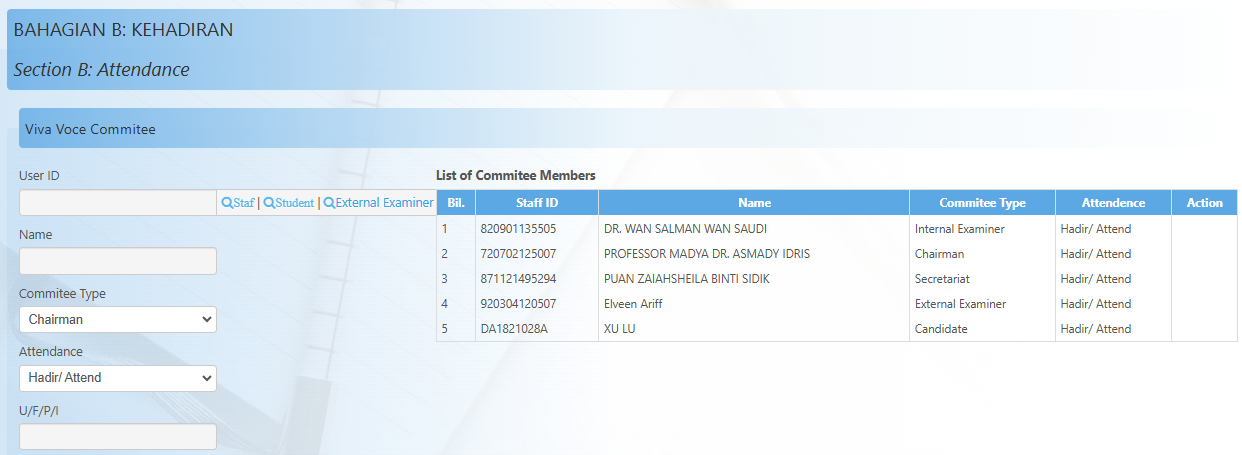Click the Action column header
This screenshot has height=455, width=1242.
tap(1204, 203)
